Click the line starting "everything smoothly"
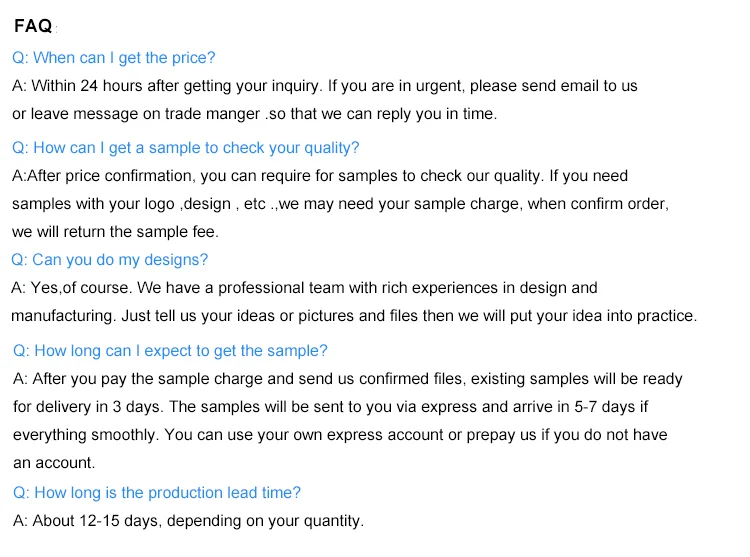Screen dimensions: 750x557 tap(340, 435)
